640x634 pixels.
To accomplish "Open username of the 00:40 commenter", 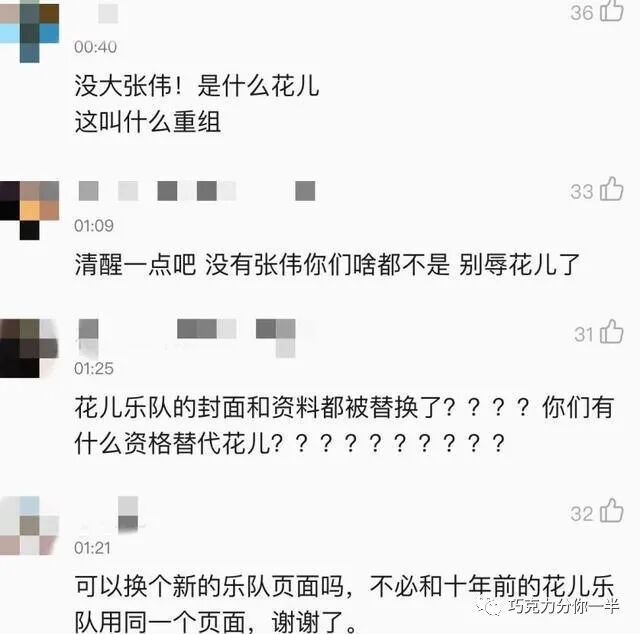I will (x=108, y=13).
